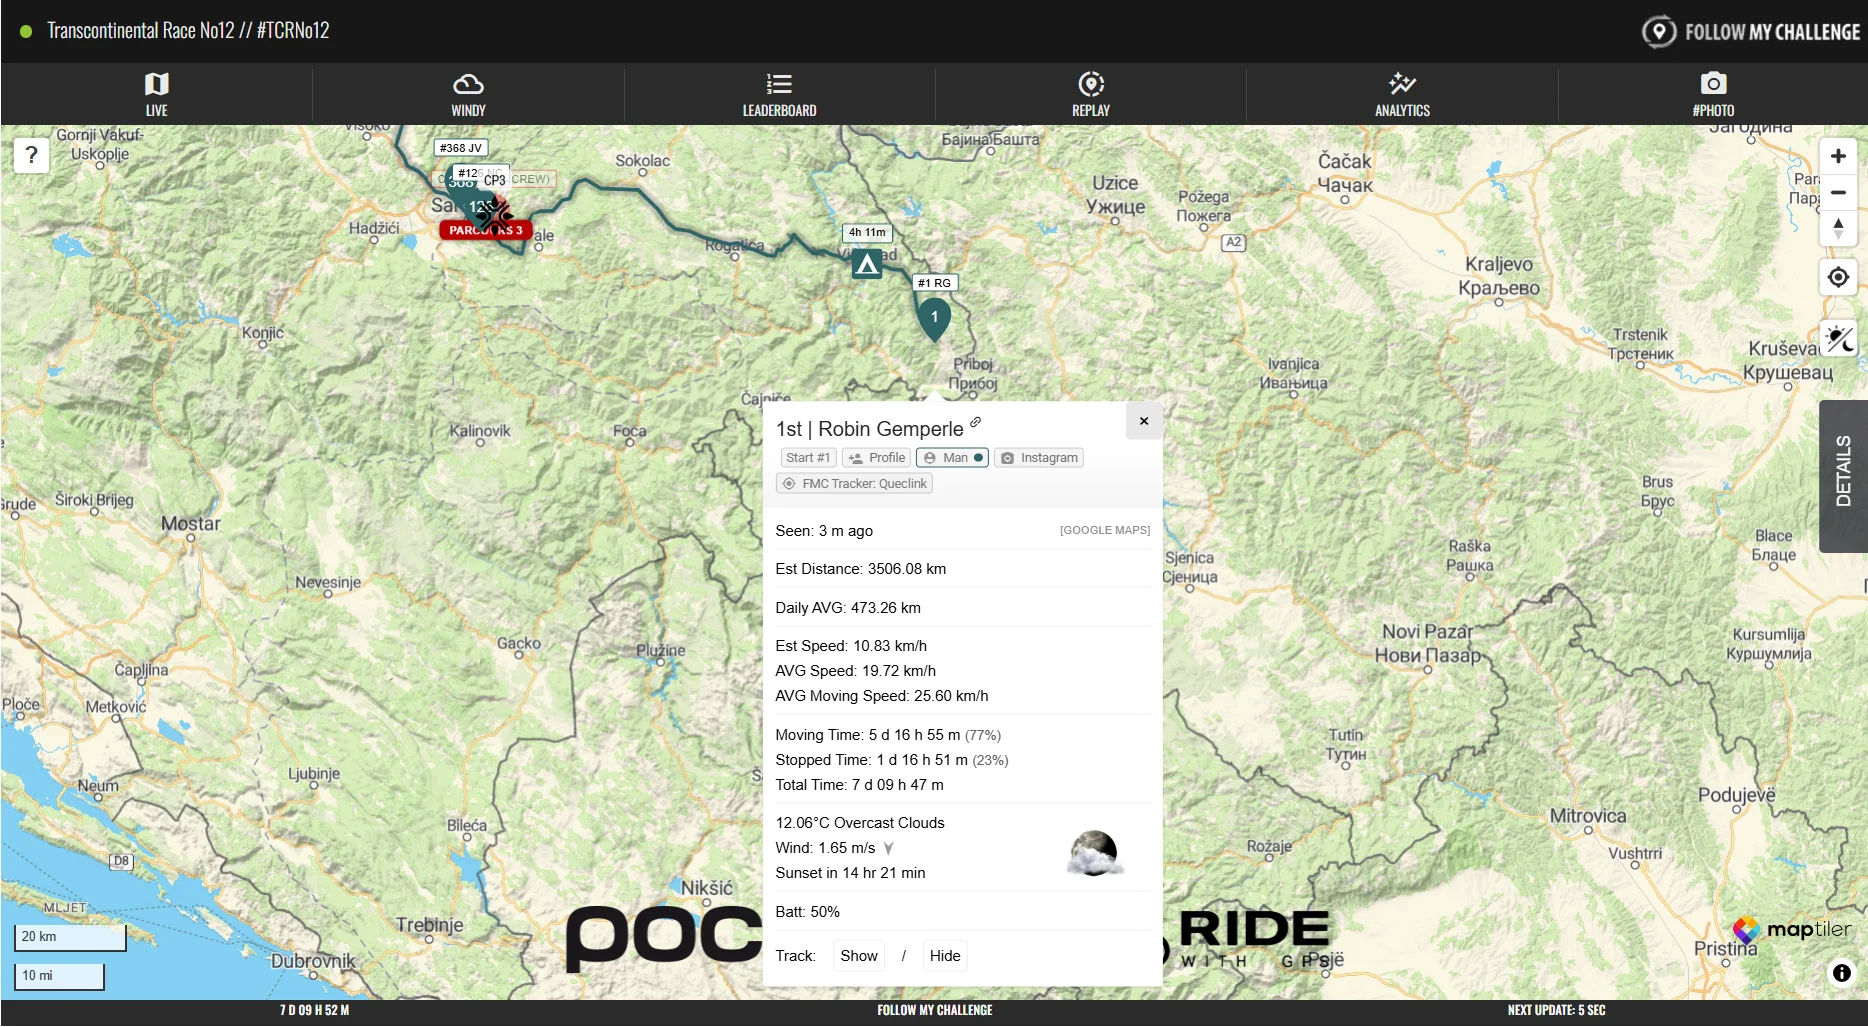The image size is (1868, 1027).
Task: Open the LIVE map tab
Action: pyautogui.click(x=157, y=94)
